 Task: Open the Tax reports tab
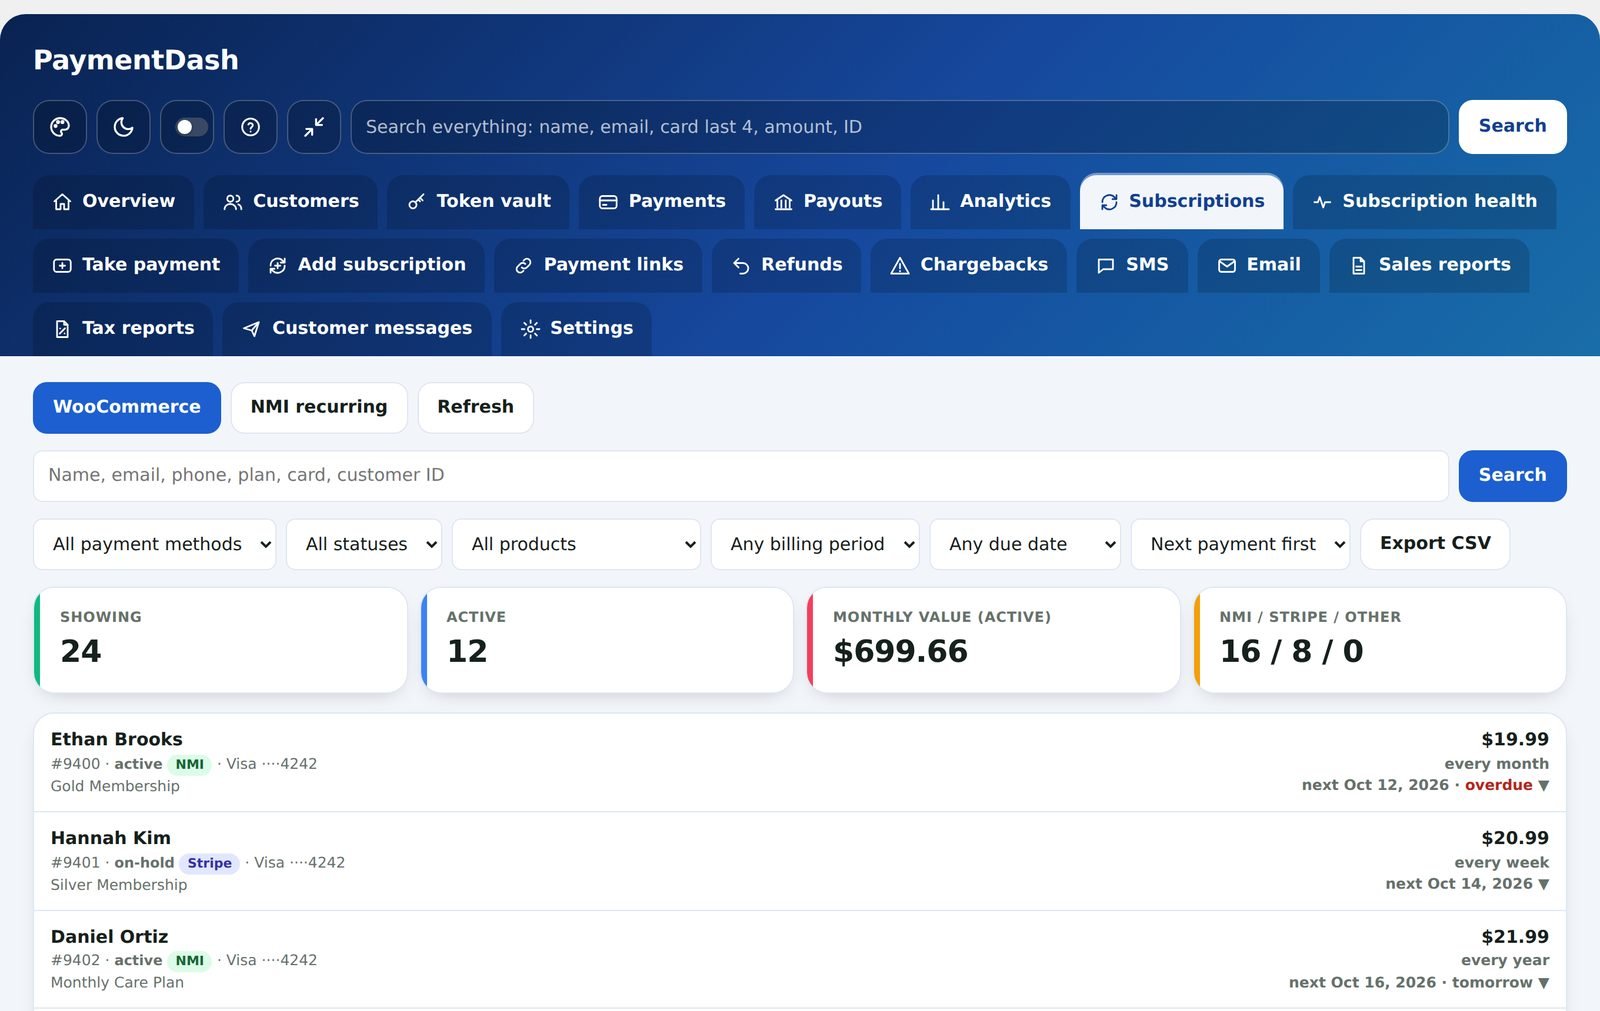123,329
